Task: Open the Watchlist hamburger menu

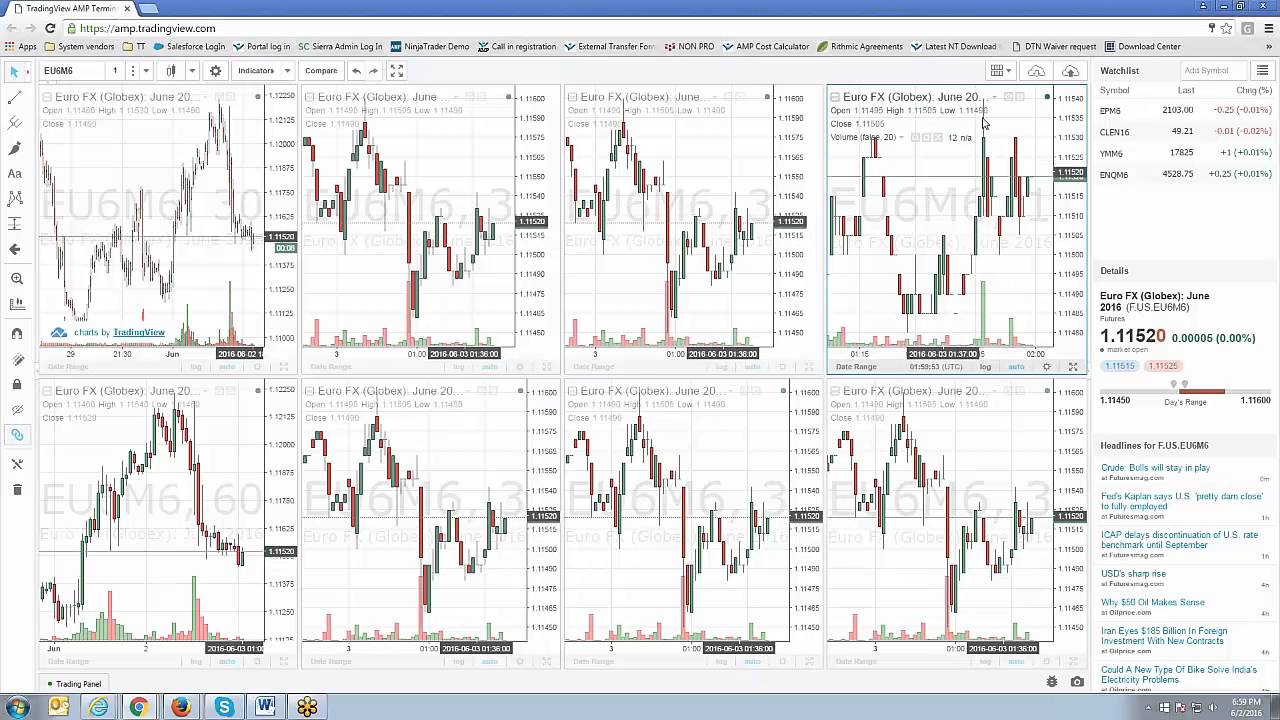Action: (1262, 71)
